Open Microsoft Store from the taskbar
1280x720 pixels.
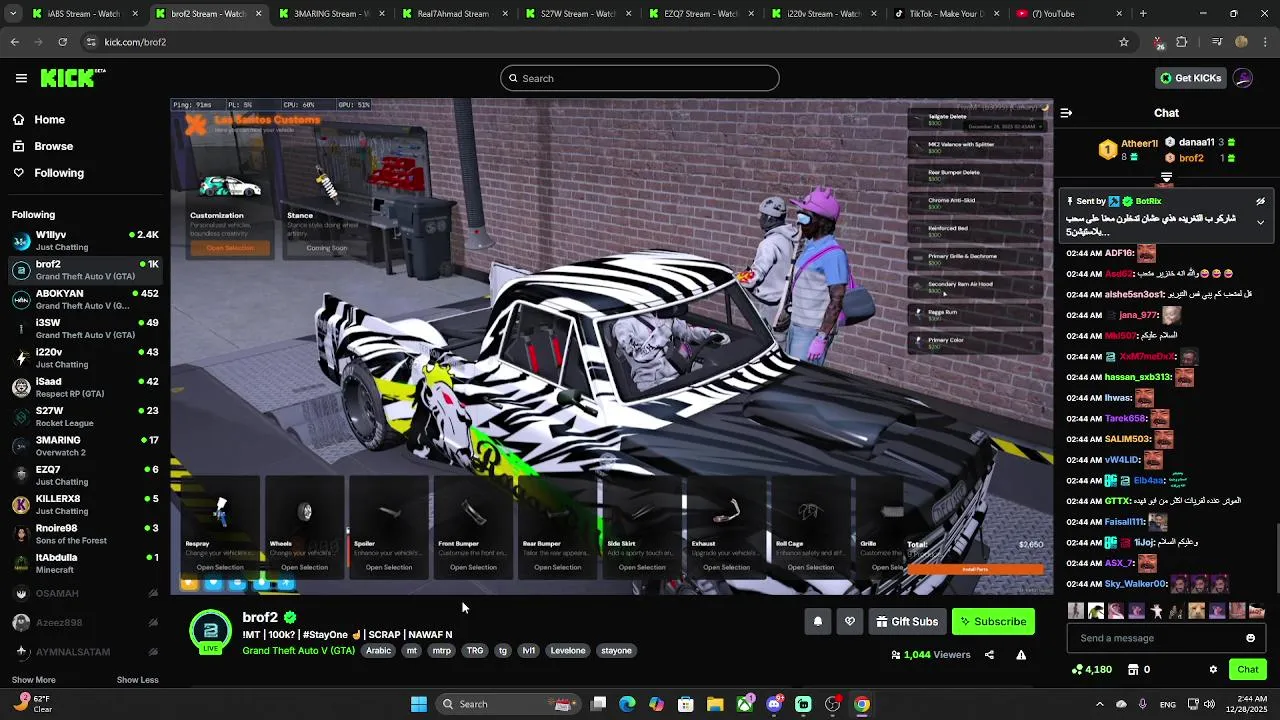pos(686,704)
